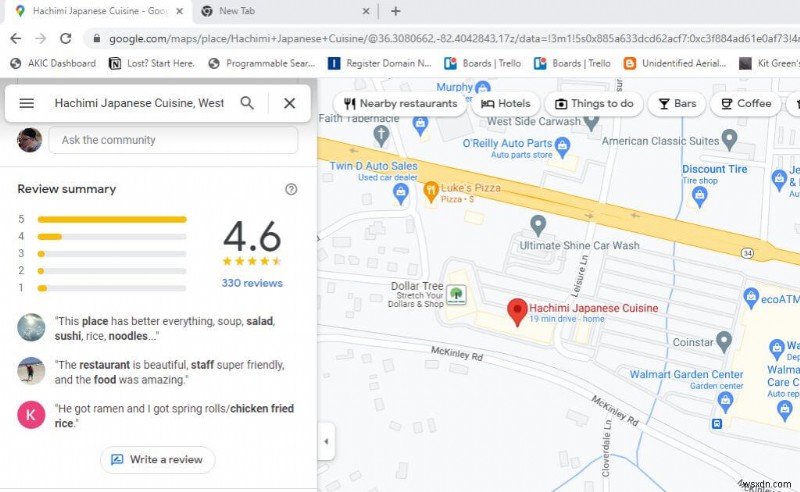Filter map by Hotels chip

pyautogui.click(x=505, y=104)
